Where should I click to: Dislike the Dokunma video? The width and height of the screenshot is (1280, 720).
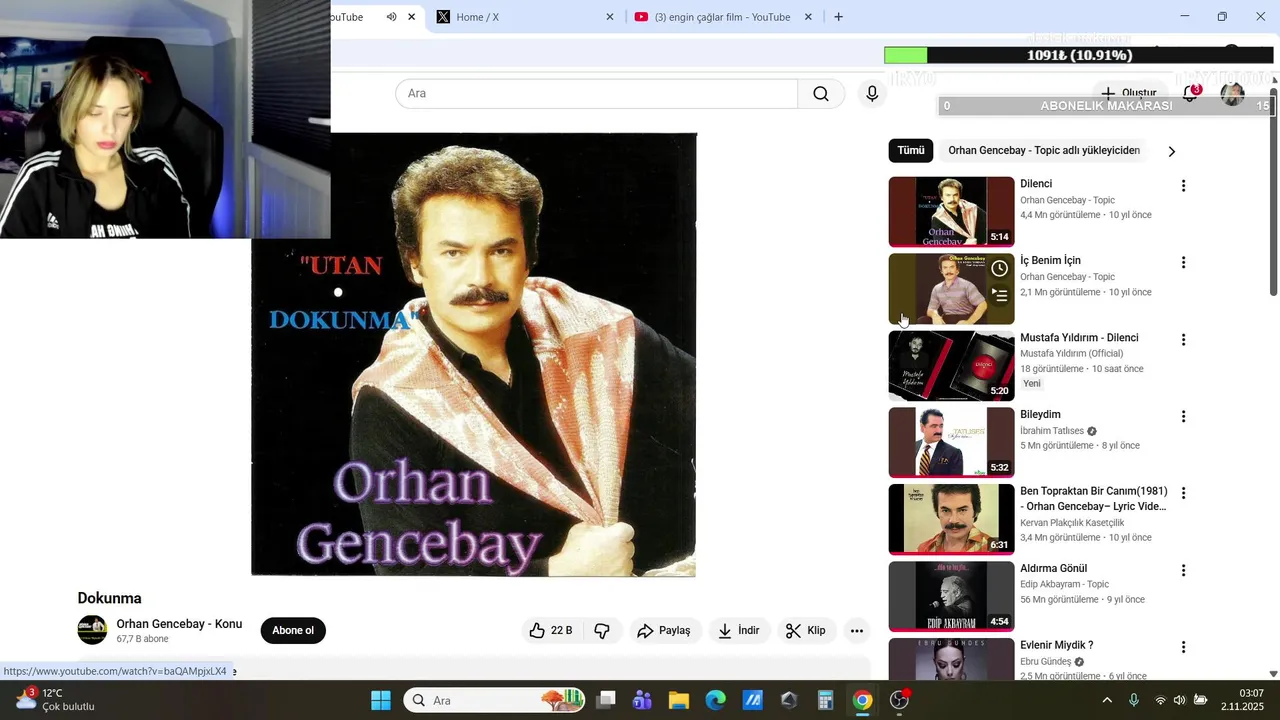(602, 630)
